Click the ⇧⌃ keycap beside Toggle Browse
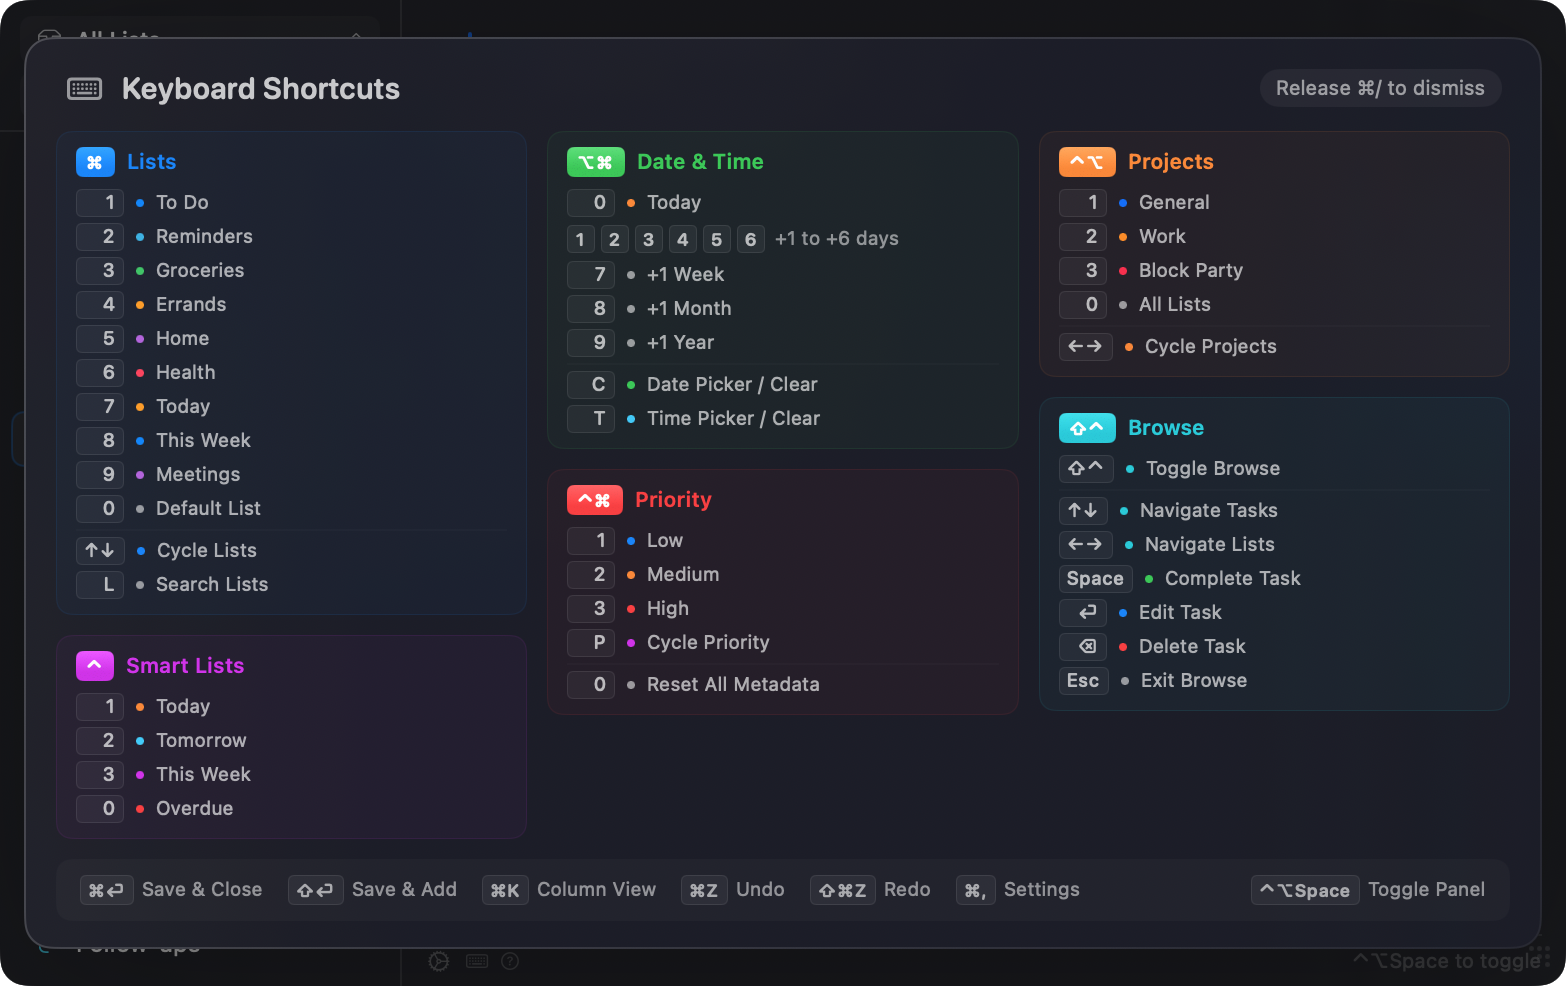The width and height of the screenshot is (1566, 986). tap(1086, 469)
